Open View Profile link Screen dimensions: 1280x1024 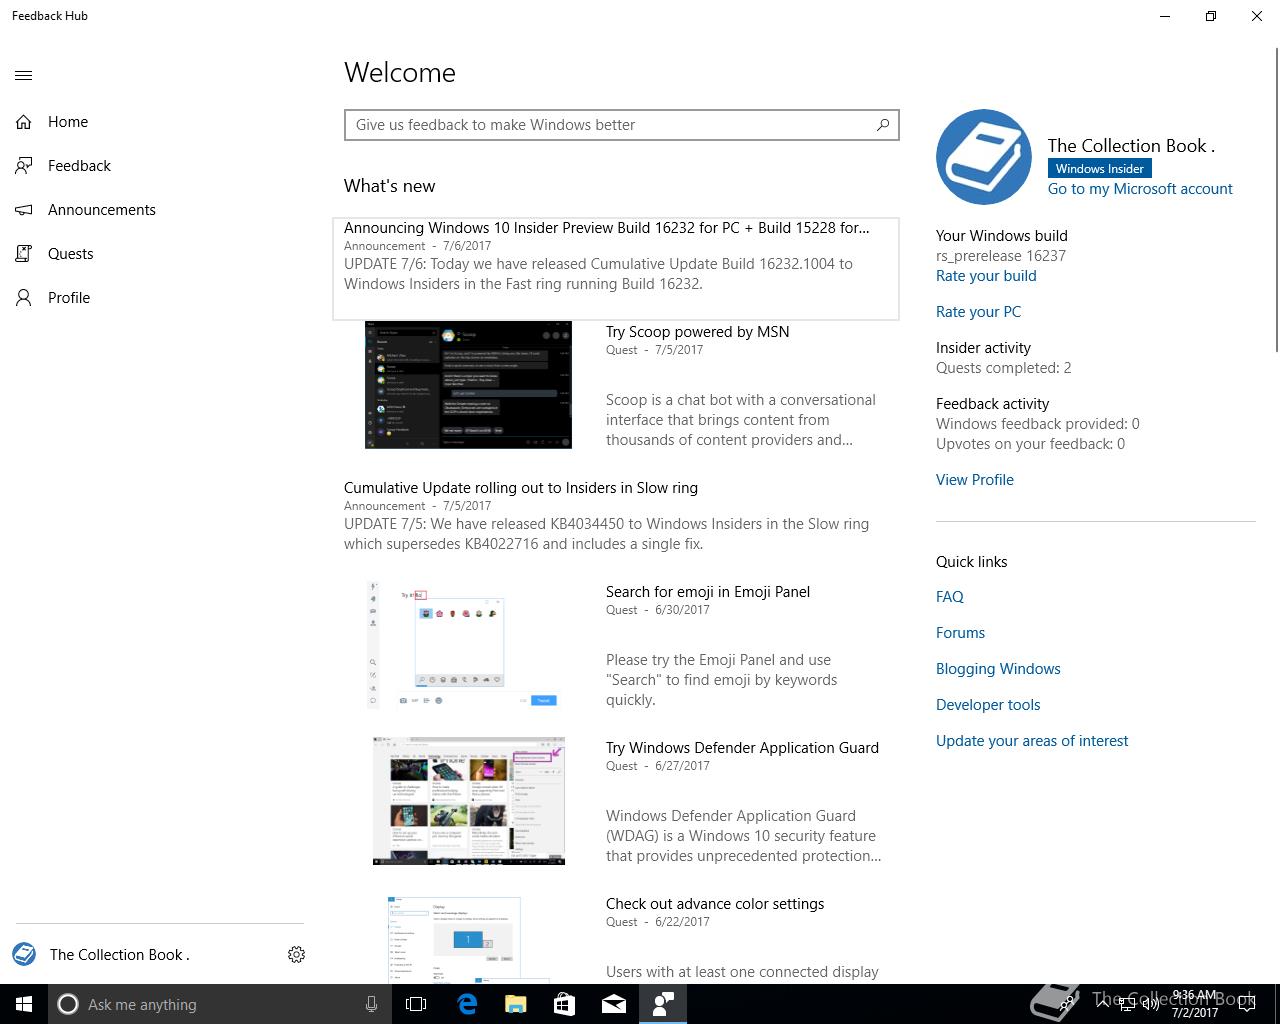click(x=975, y=480)
